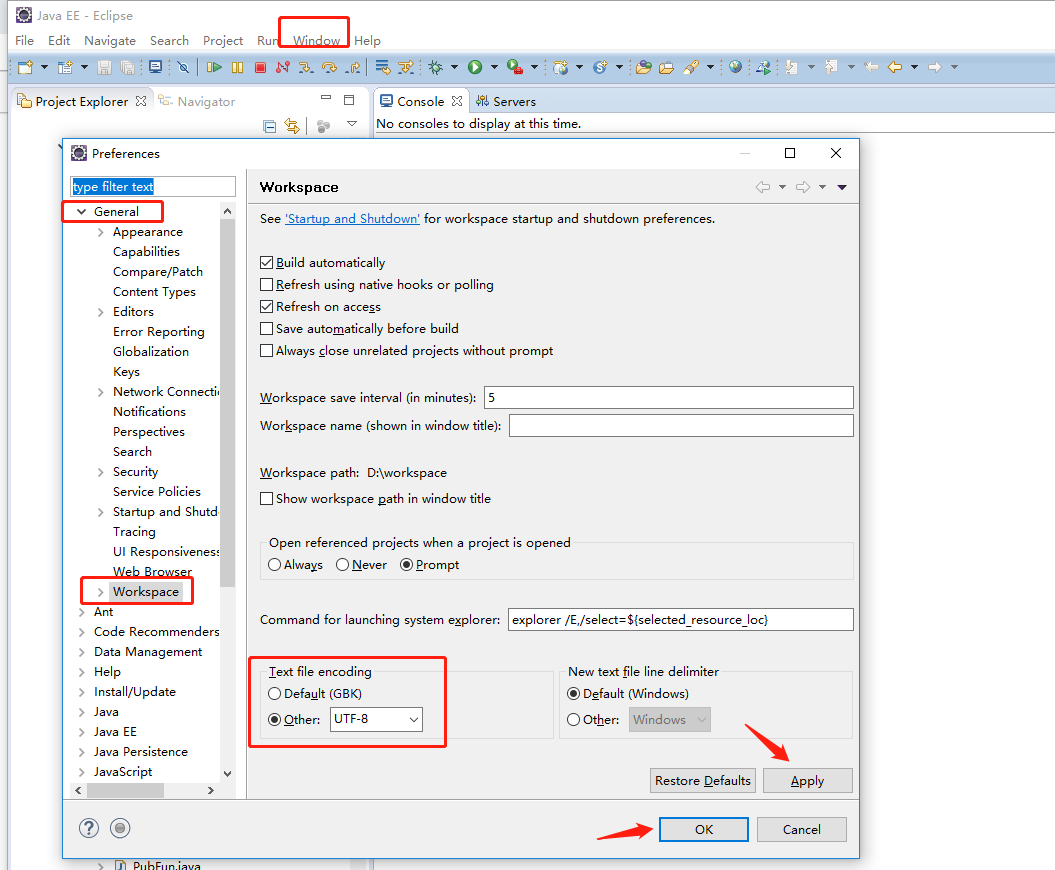Expand the Security tree node
1055x870 pixels.
point(100,472)
